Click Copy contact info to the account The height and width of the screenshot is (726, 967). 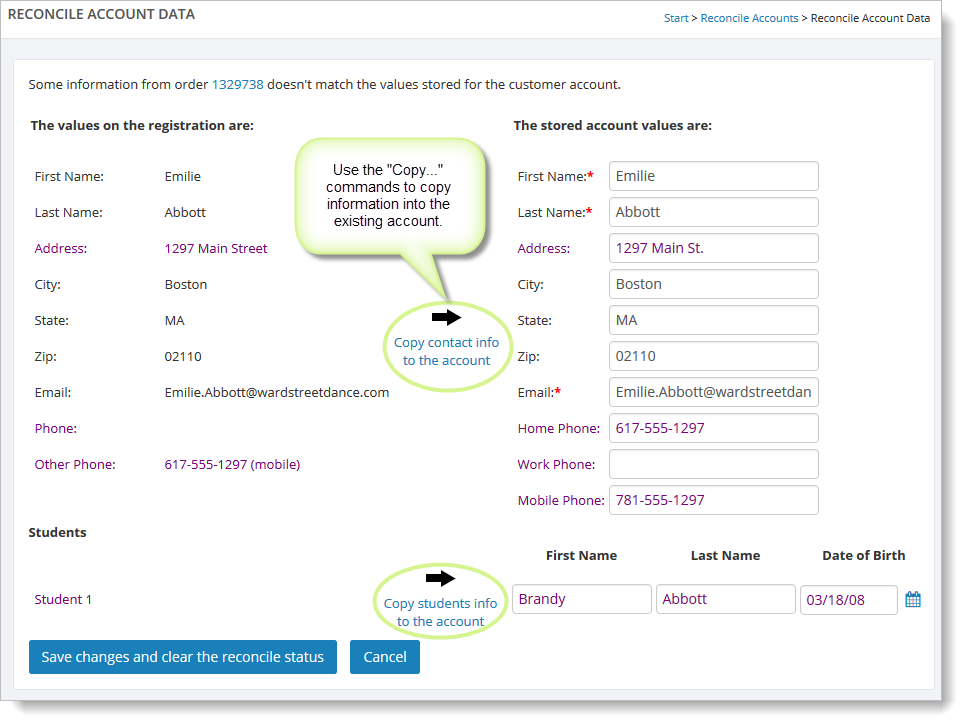point(446,351)
